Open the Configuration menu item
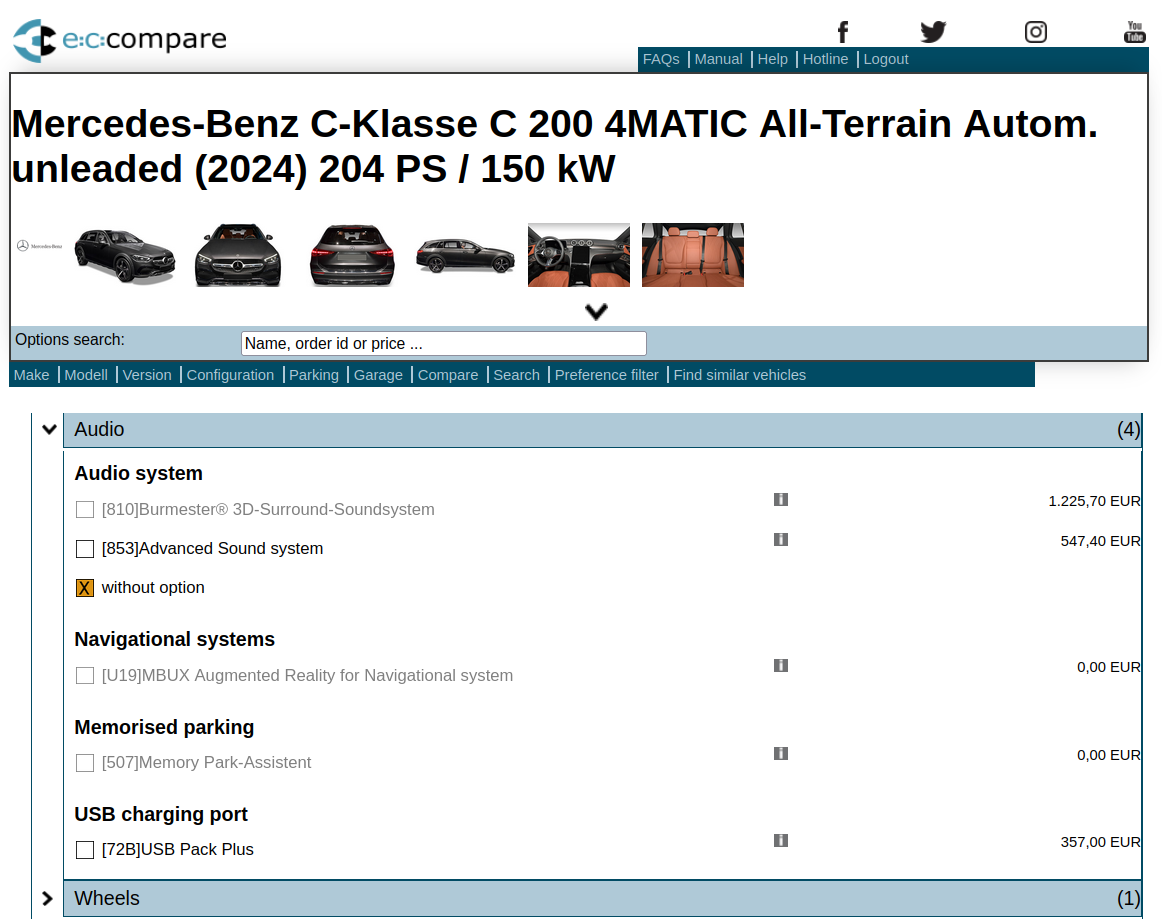 click(230, 375)
